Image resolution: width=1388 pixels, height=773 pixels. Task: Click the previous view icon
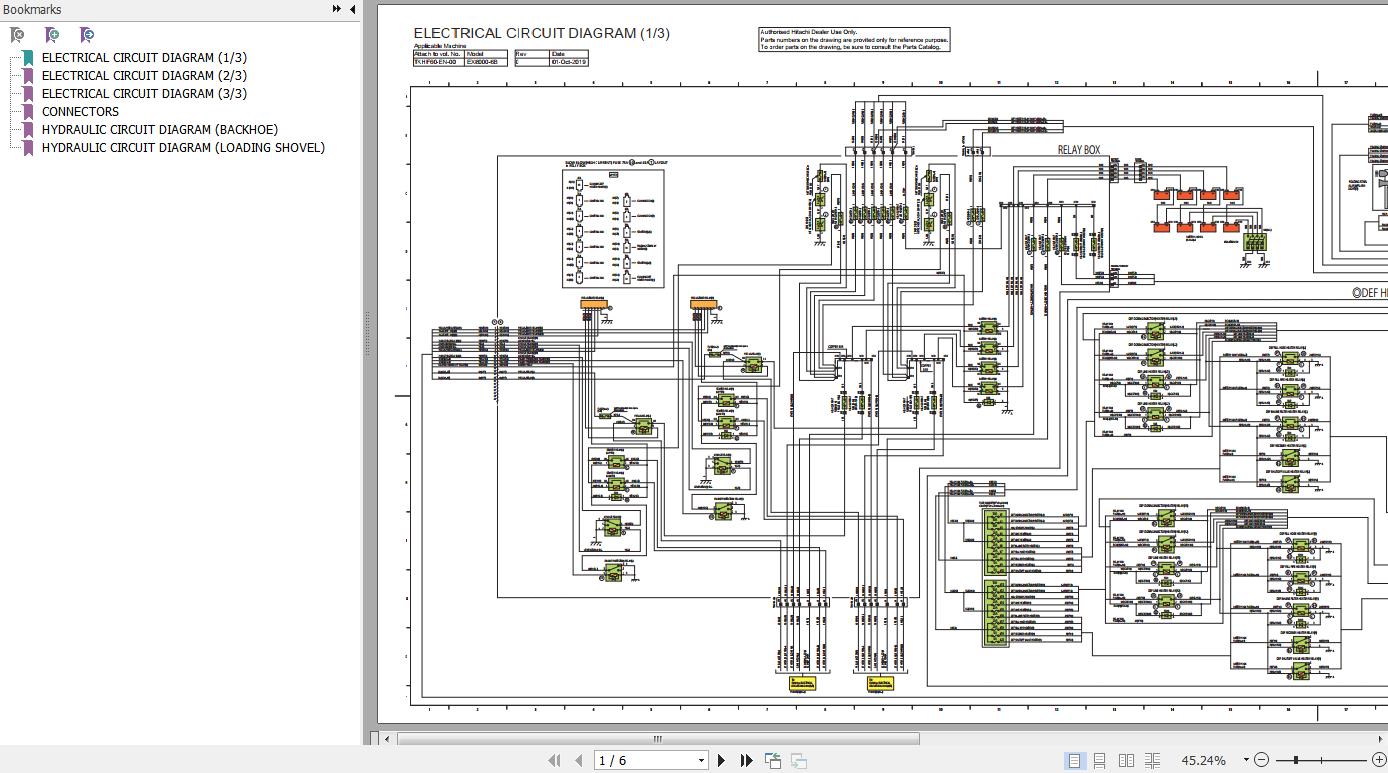pyautogui.click(x=773, y=760)
